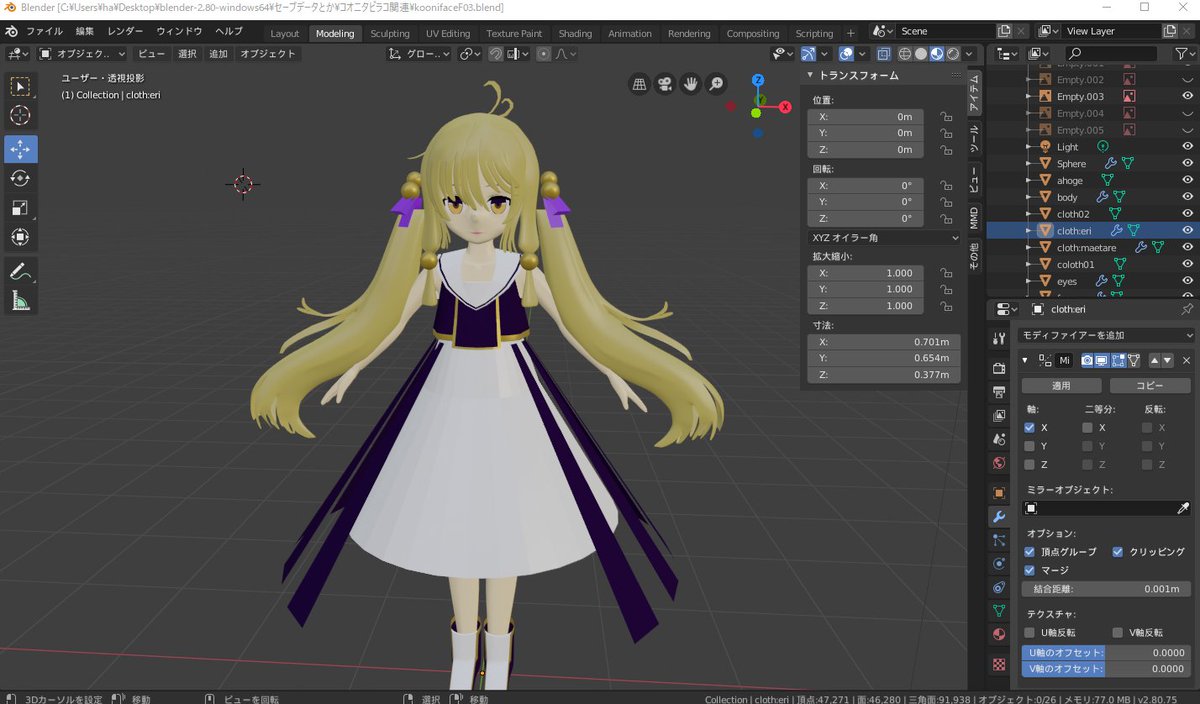
Task: Open the 編集 menu
Action: pos(85,32)
